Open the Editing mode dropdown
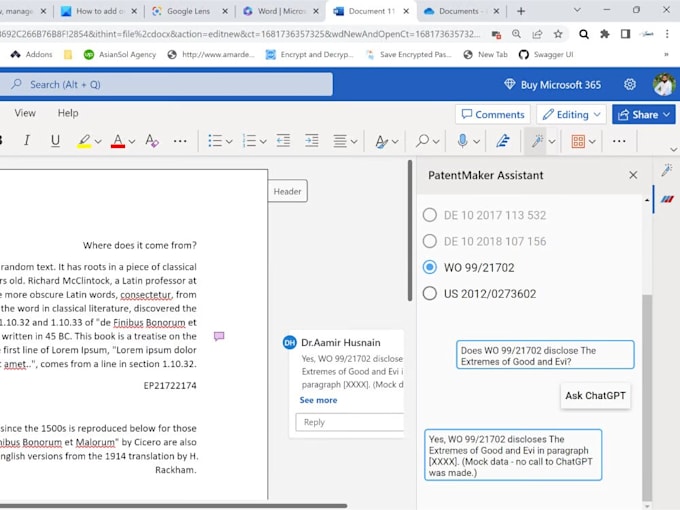This screenshot has height=510, width=680. pyautogui.click(x=571, y=114)
